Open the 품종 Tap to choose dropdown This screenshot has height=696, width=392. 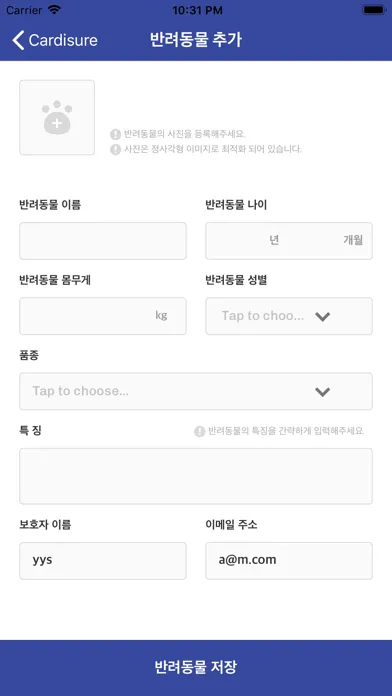pyautogui.click(x=196, y=391)
